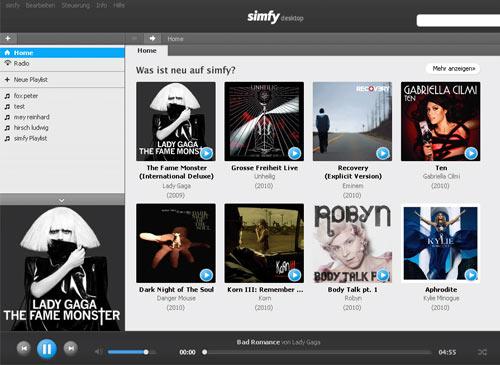Viewport: 500px width, 365px height.
Task: Click Mehr anzeigen to show more
Action: click(453, 69)
